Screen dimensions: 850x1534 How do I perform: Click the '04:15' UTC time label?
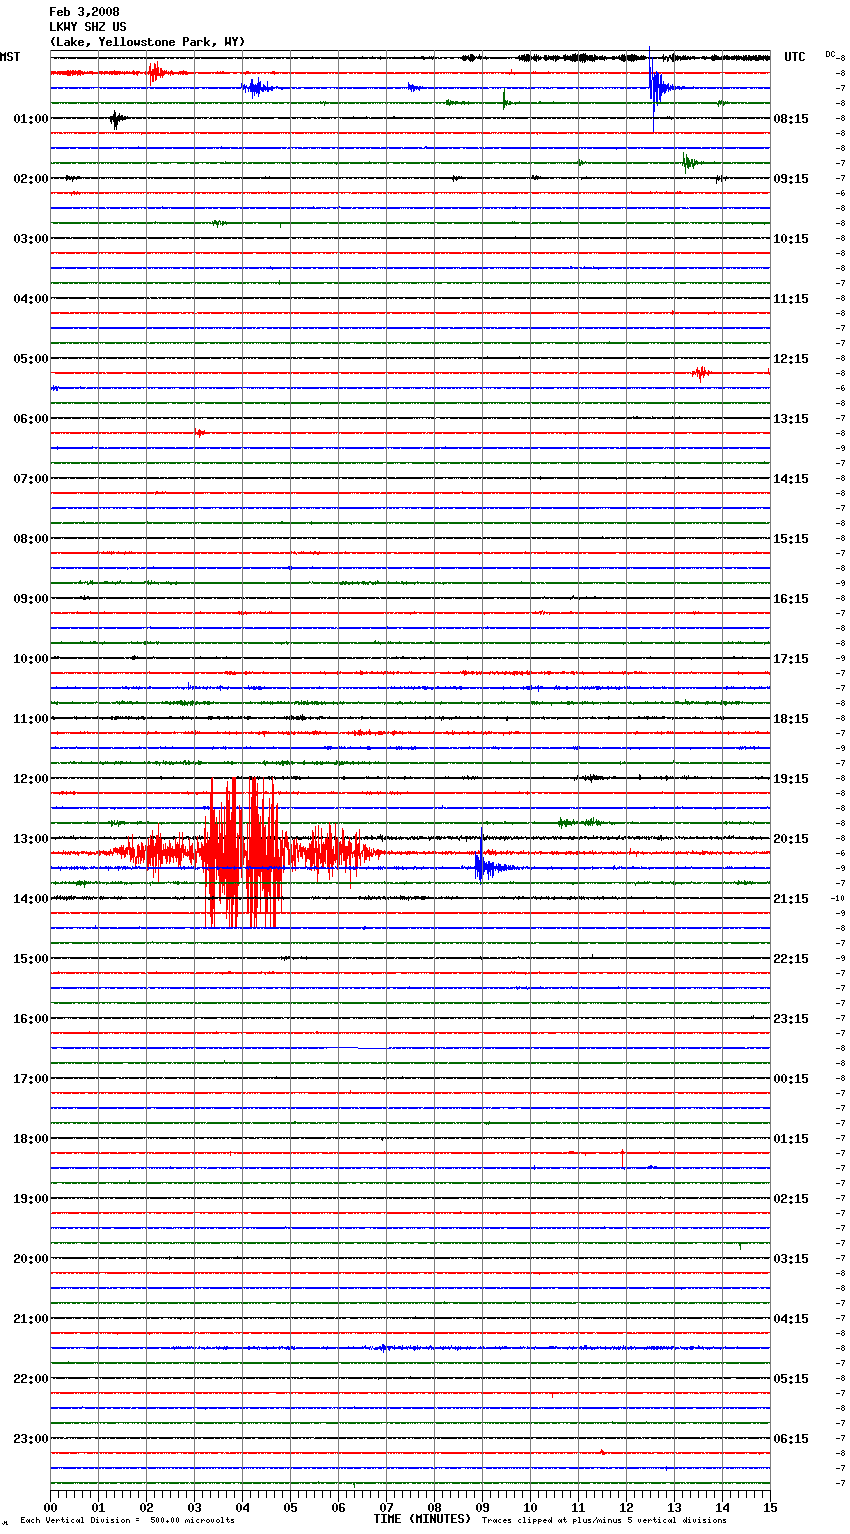click(791, 1319)
